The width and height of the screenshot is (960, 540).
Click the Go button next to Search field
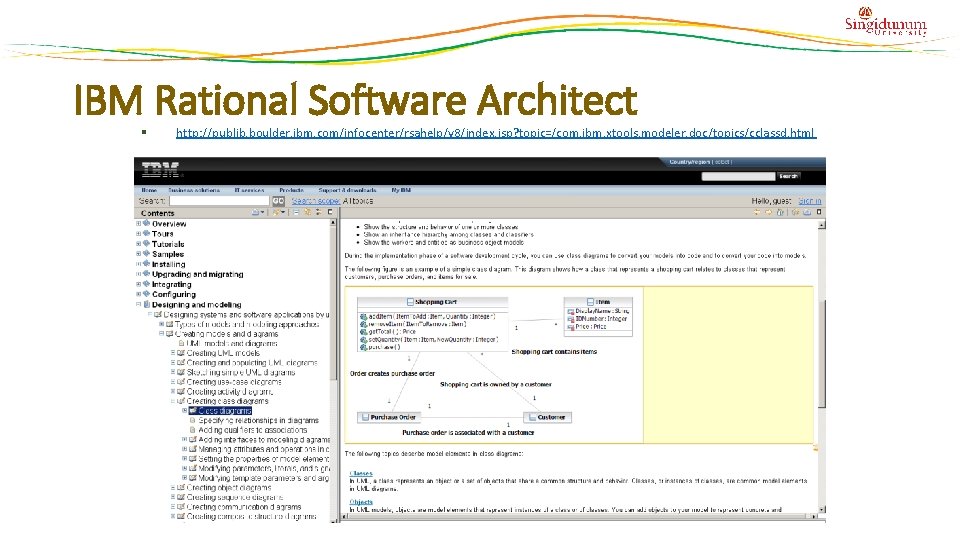point(279,201)
